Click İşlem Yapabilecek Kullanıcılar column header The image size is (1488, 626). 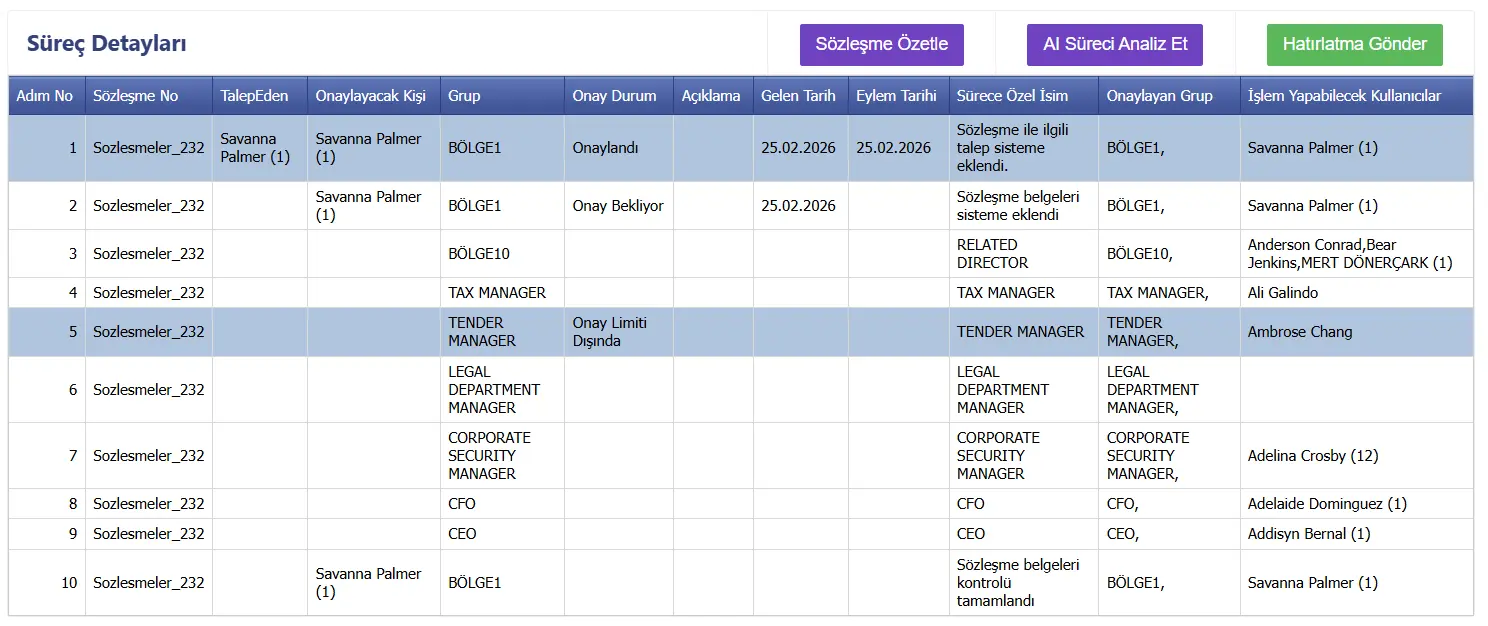click(x=1344, y=96)
